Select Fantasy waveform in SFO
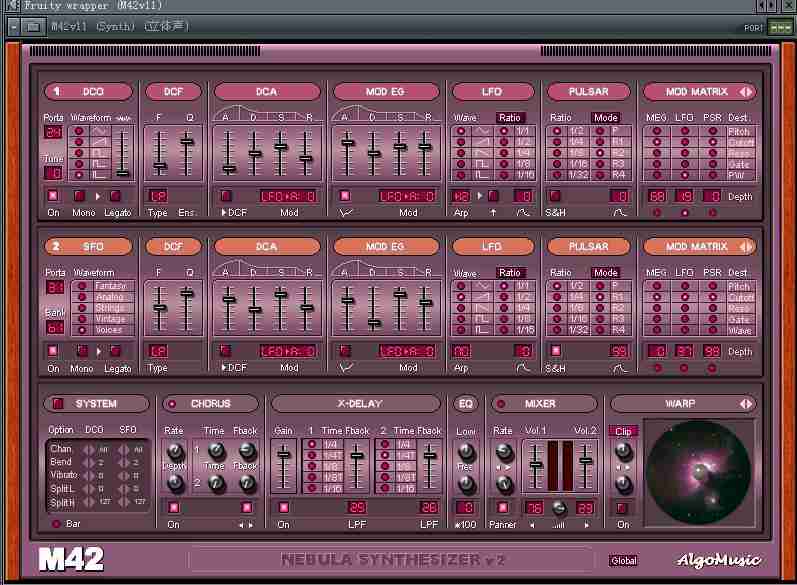Image resolution: width=797 pixels, height=585 pixels. 81,286
